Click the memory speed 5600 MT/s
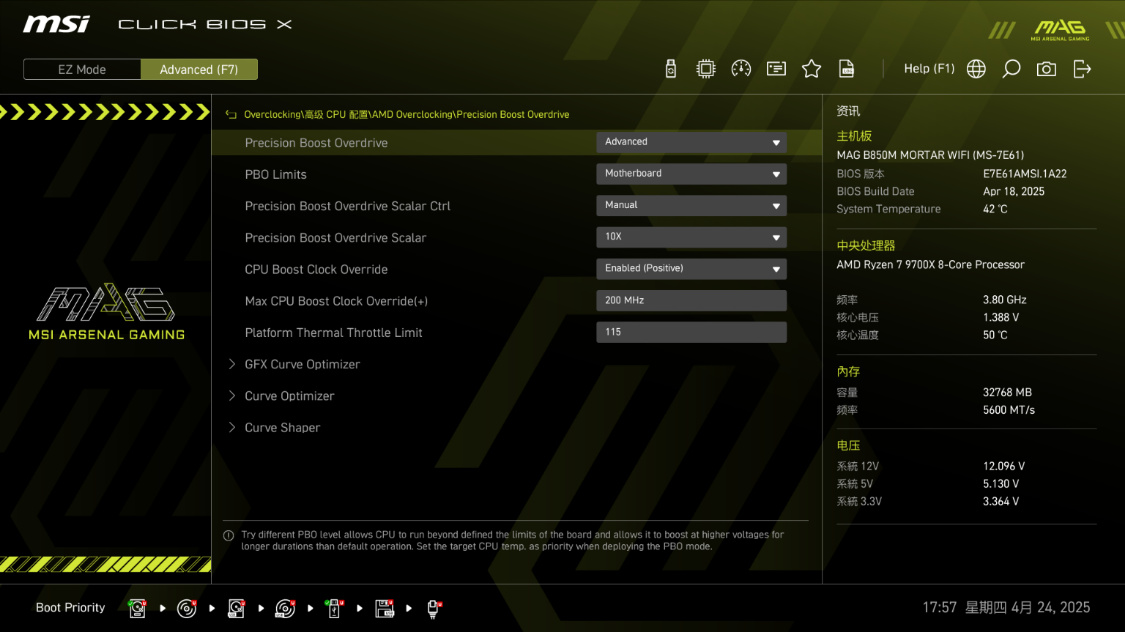 pyautogui.click(x=1009, y=410)
